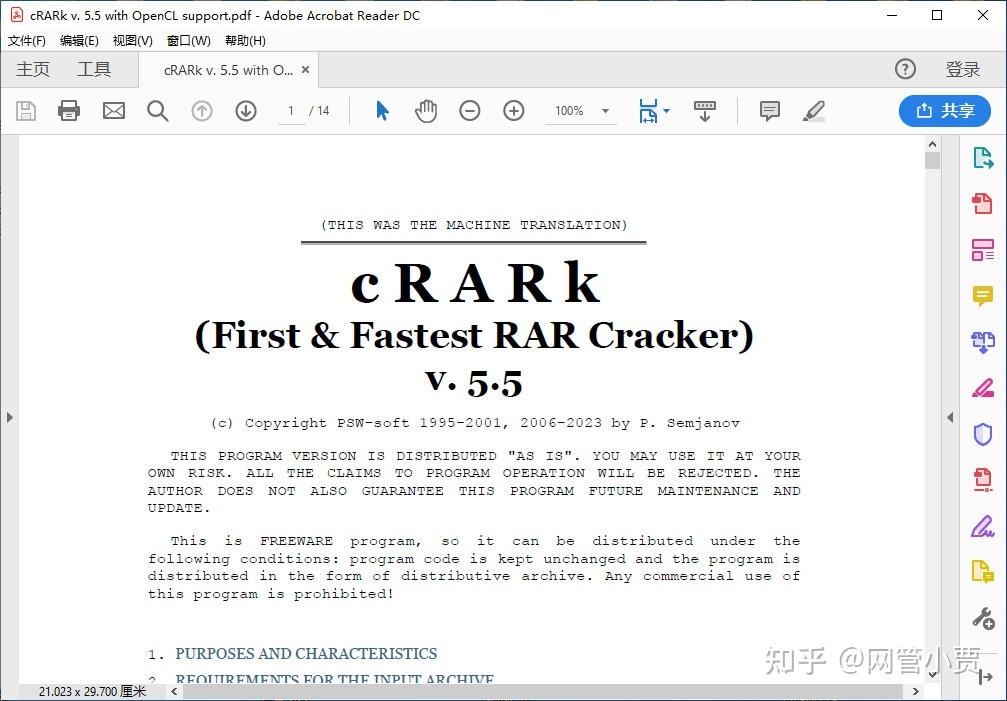Open the zoom level 100% dropdown

580,111
